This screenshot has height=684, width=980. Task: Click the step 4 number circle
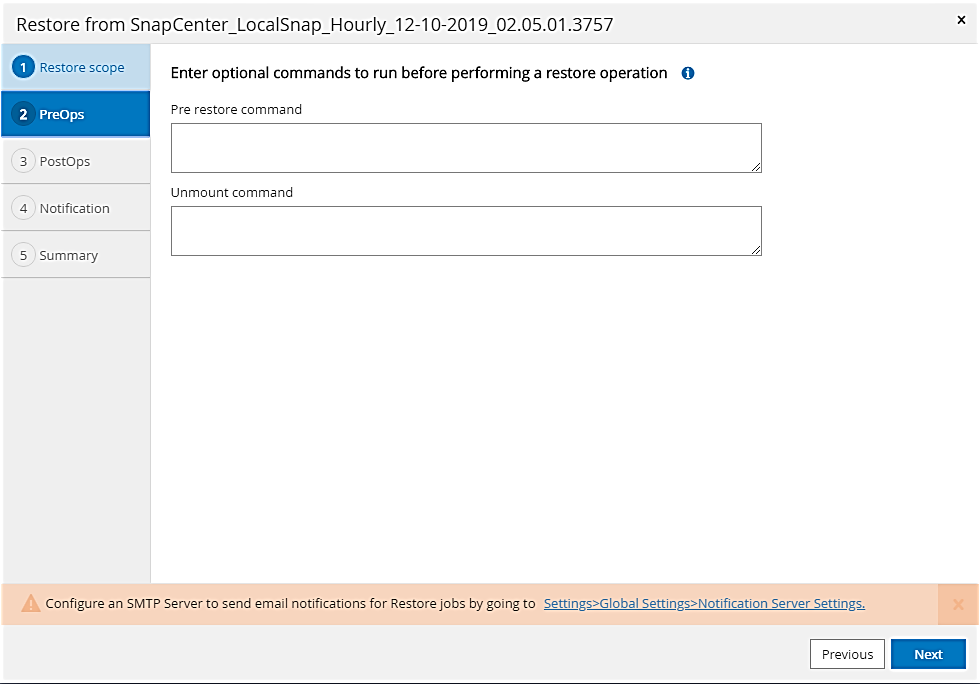click(x=23, y=208)
